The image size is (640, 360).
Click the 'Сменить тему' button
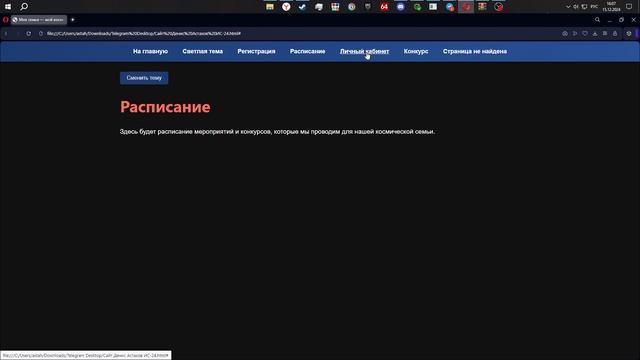coord(144,78)
